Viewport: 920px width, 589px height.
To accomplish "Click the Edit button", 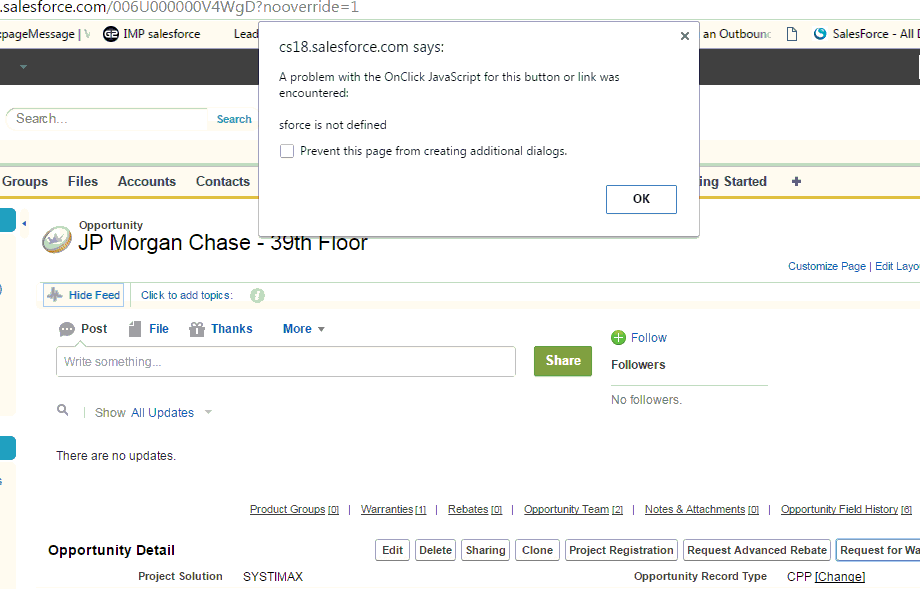I will click(x=392, y=550).
